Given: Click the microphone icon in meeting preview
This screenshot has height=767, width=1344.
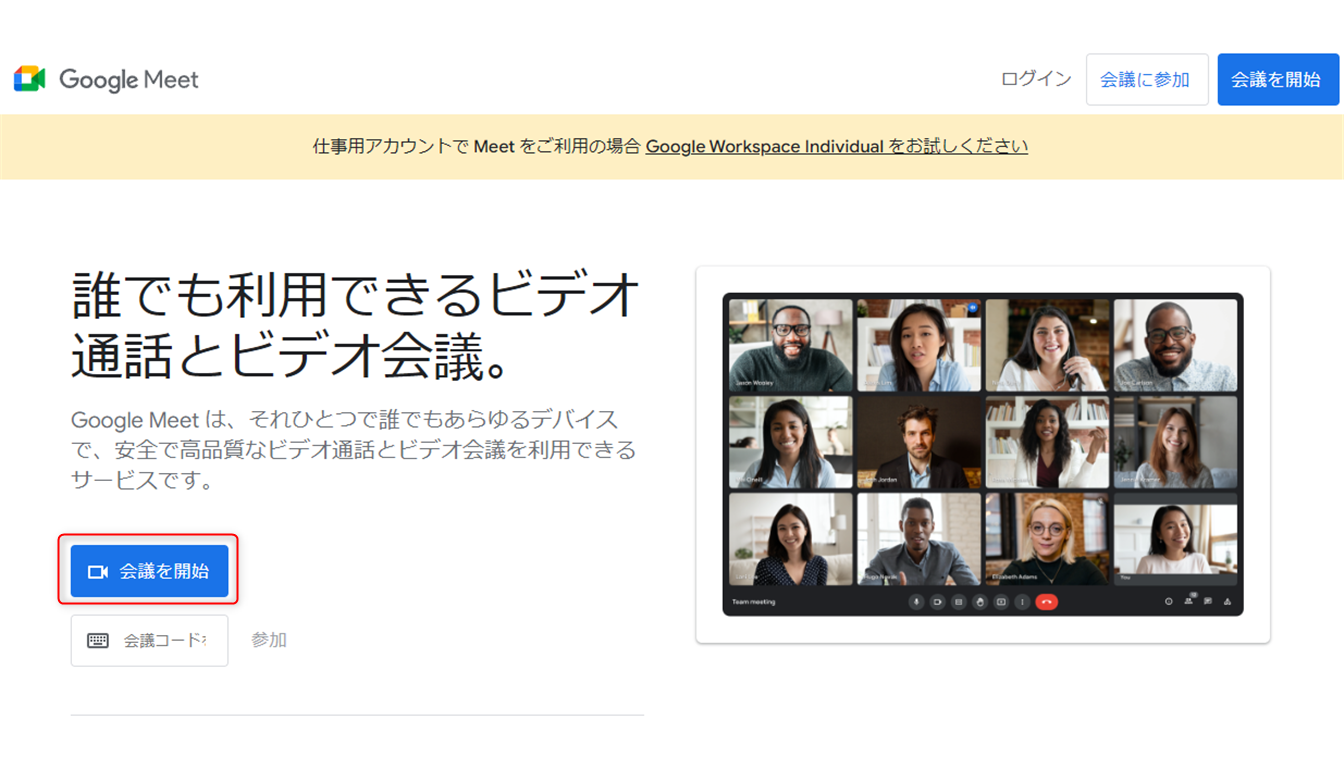Looking at the screenshot, I should click(x=916, y=602).
